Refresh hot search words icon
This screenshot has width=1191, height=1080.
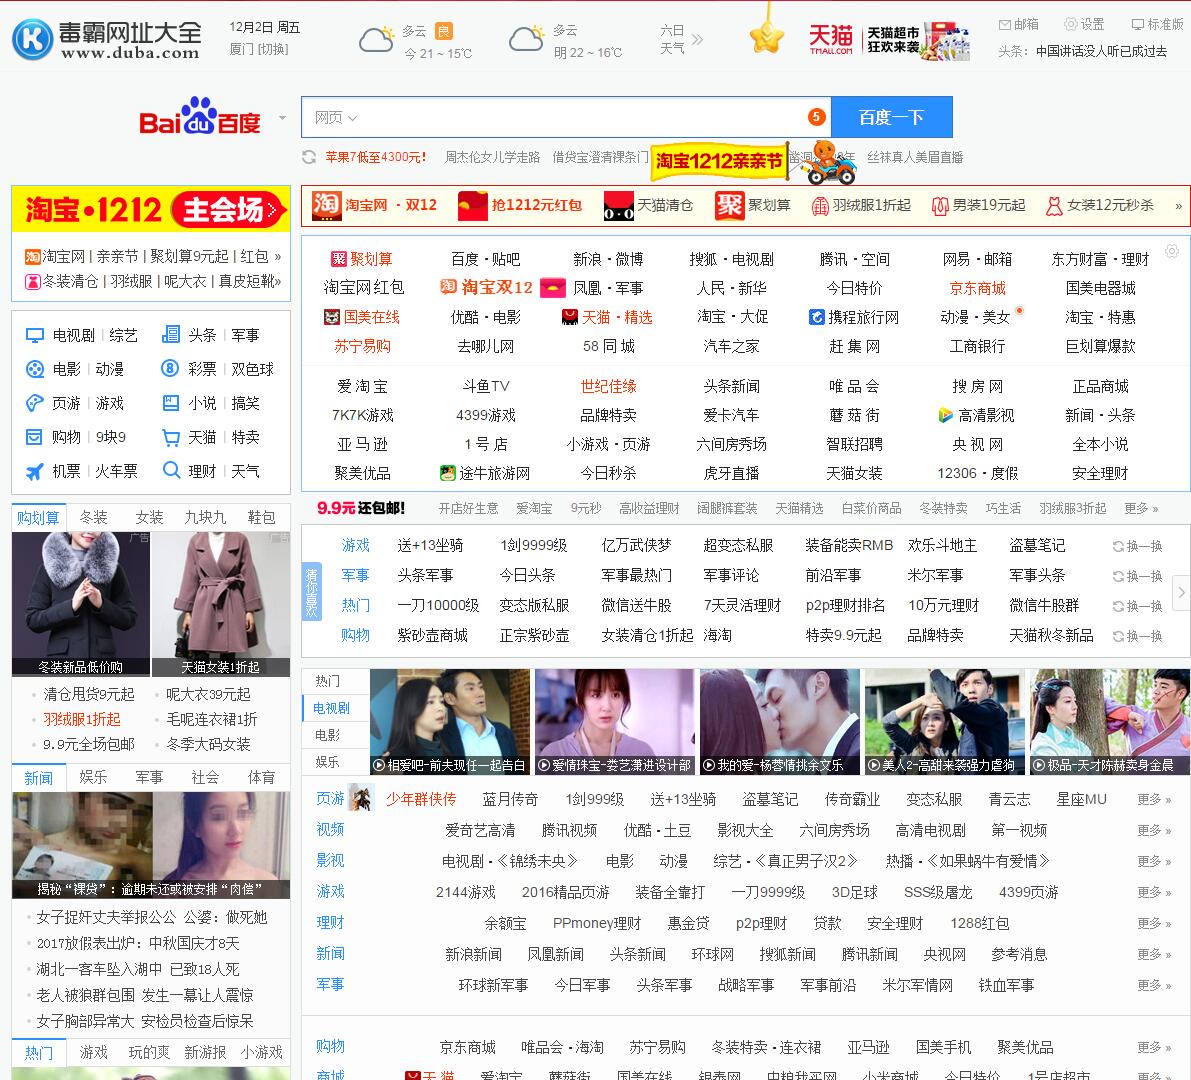[309, 157]
